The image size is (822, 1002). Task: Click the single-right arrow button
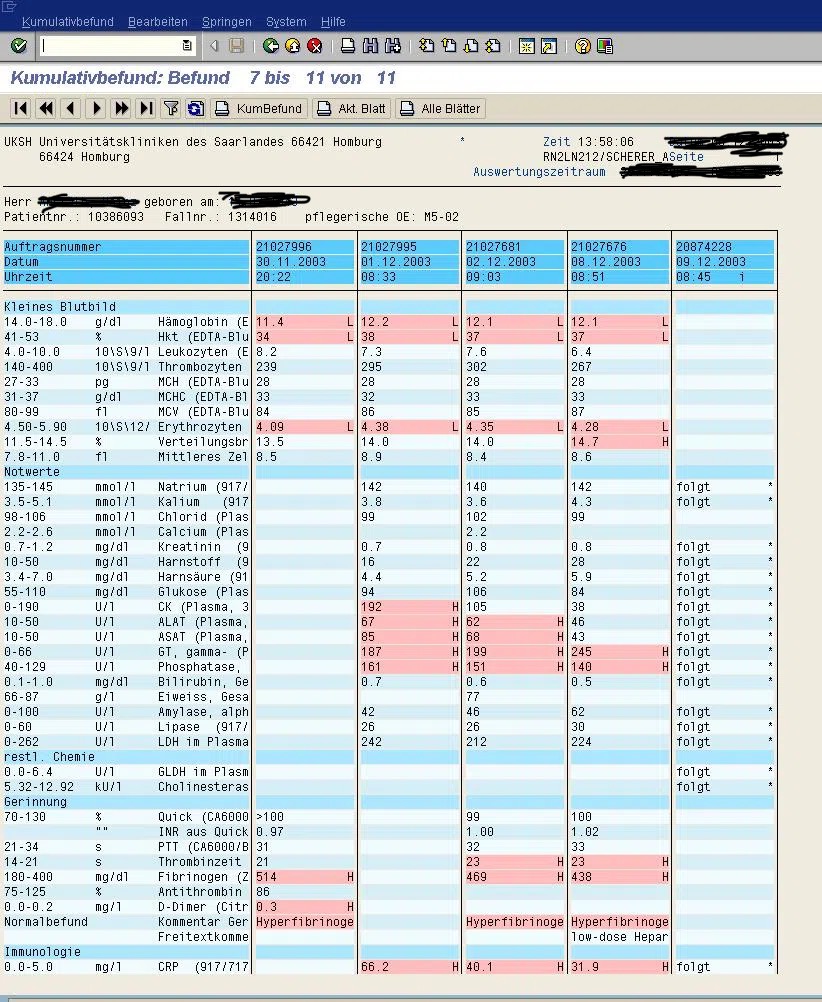point(96,109)
